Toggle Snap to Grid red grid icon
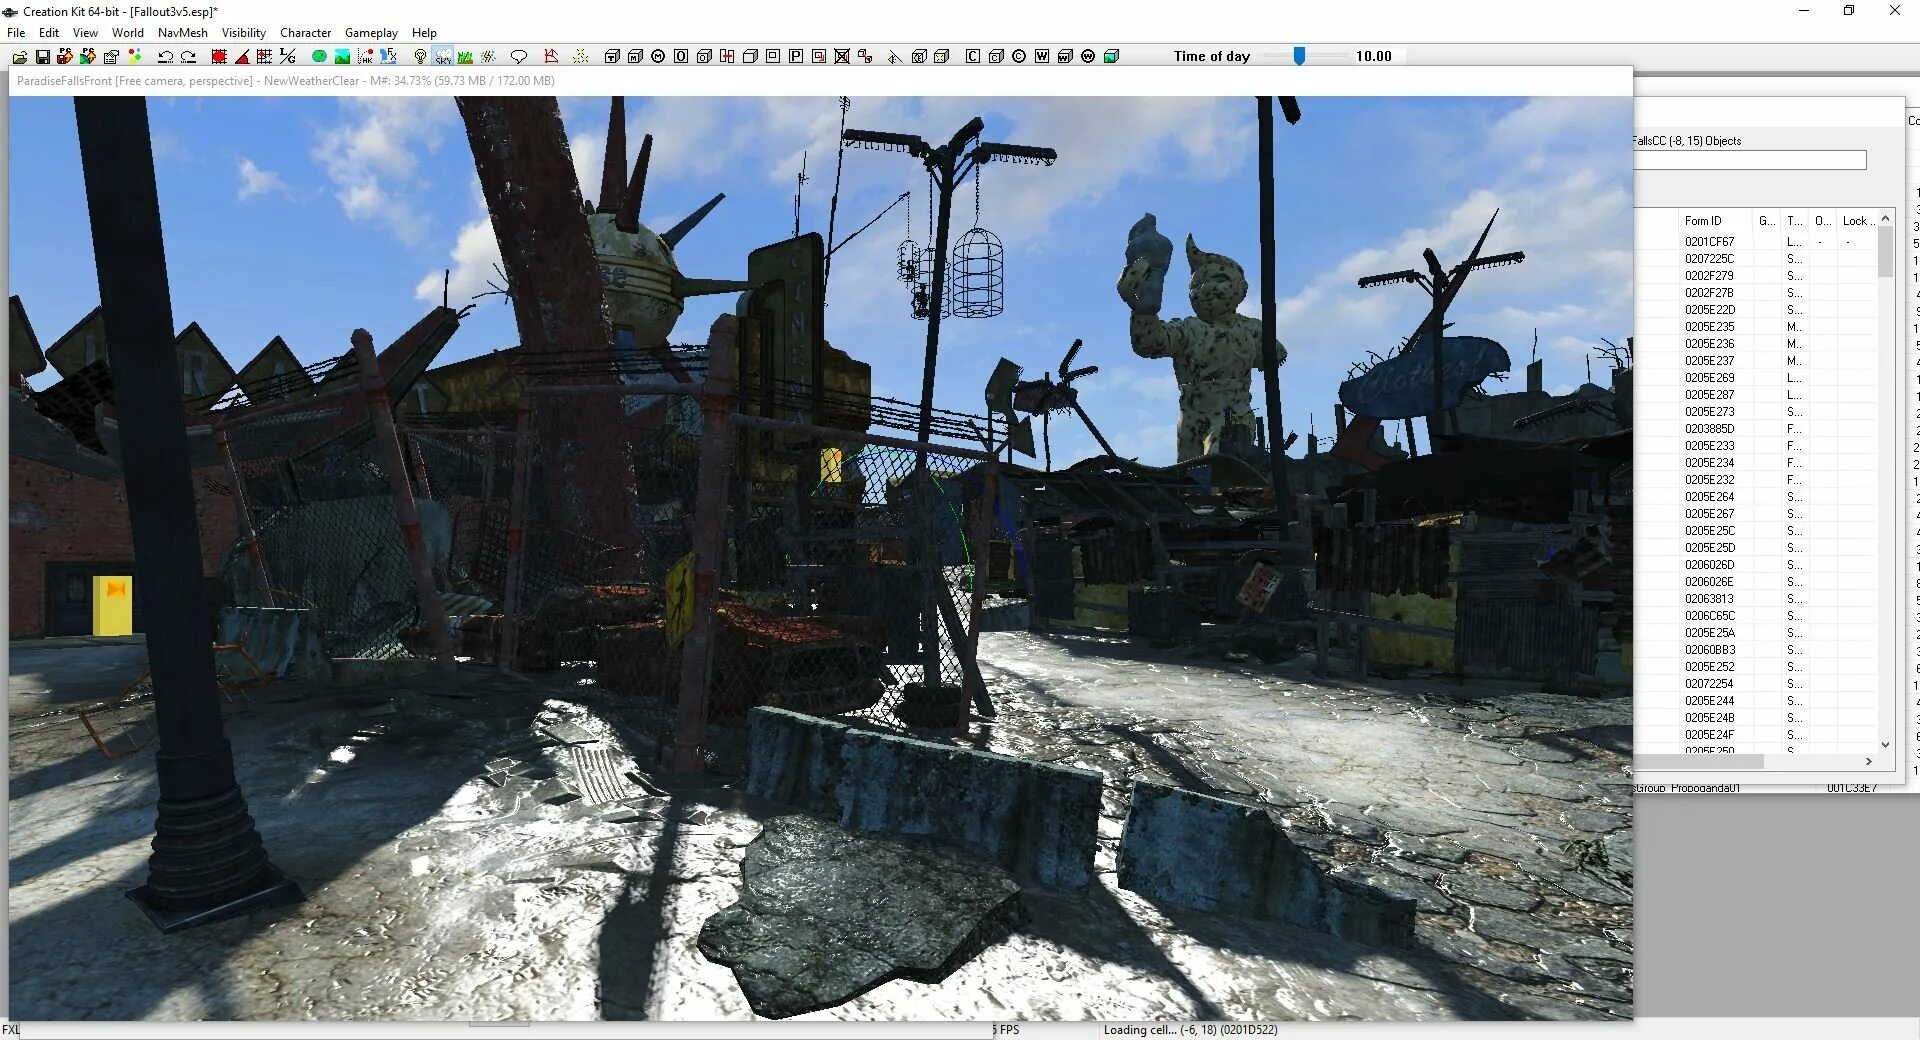The width and height of the screenshot is (1920, 1040). click(219, 57)
